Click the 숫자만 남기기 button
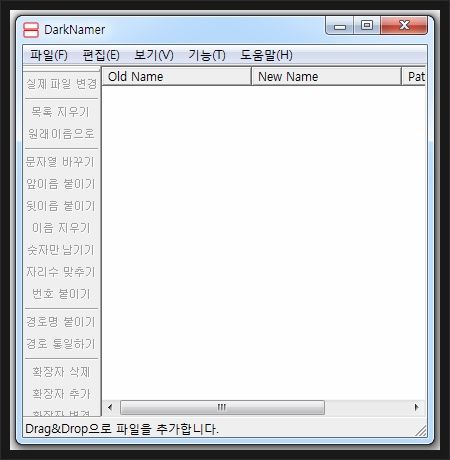 (x=61, y=250)
